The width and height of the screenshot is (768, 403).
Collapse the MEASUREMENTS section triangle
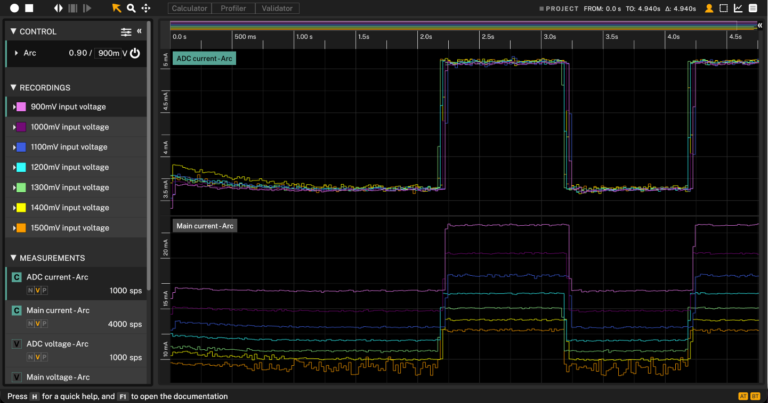click(13, 258)
